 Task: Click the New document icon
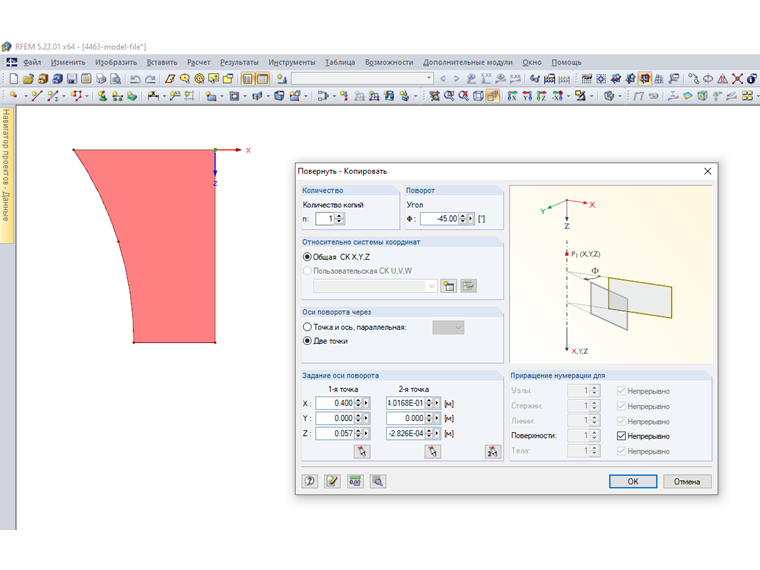pos(14,79)
